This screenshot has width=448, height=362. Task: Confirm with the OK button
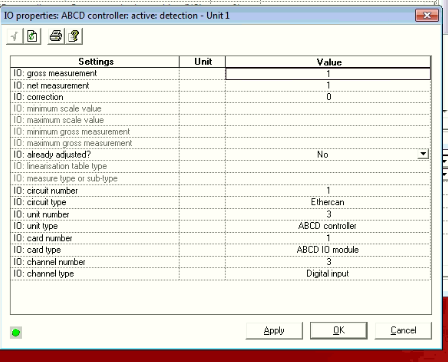(x=339, y=330)
